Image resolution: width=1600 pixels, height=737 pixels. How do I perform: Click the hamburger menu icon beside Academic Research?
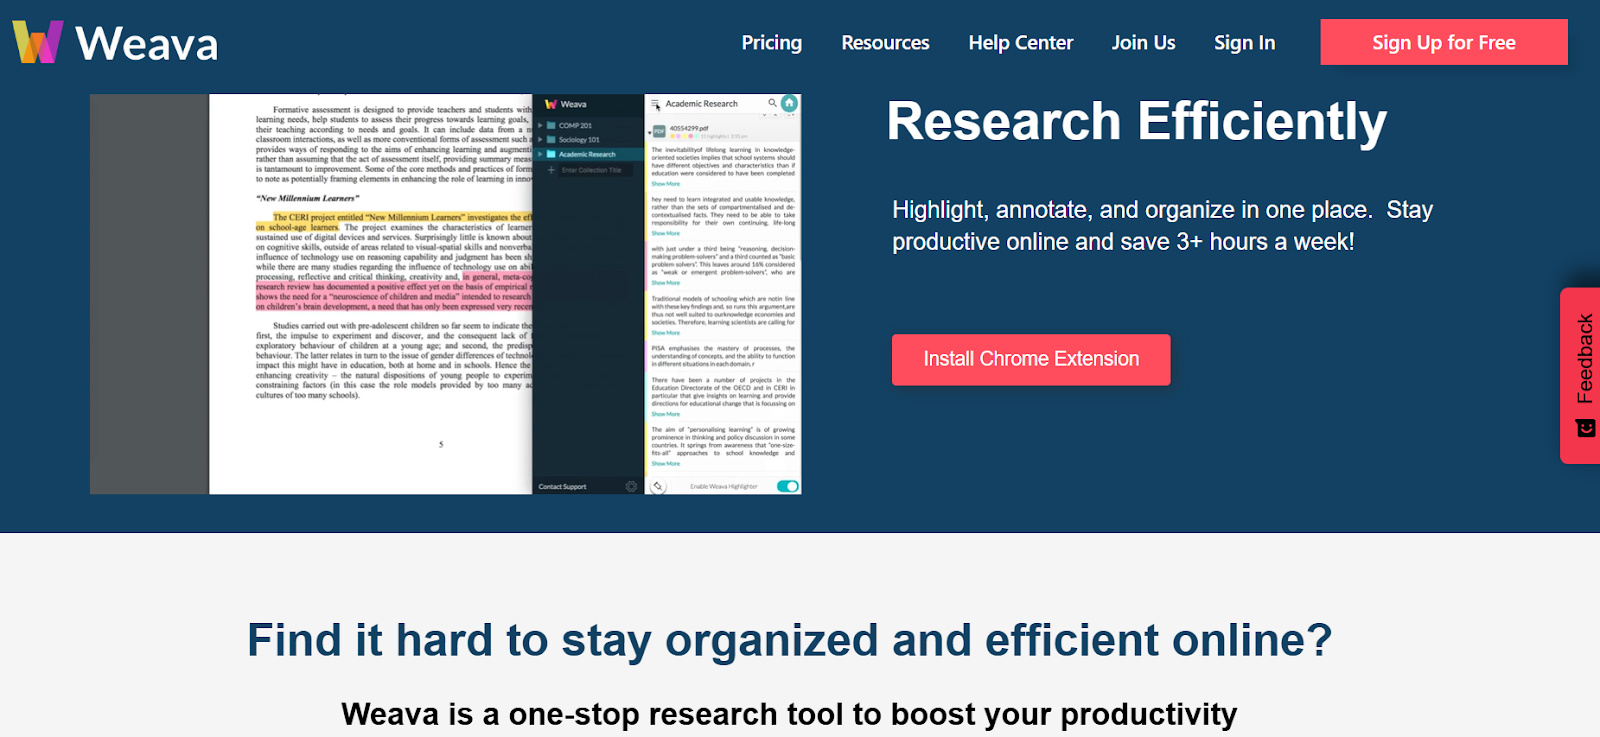tap(656, 104)
